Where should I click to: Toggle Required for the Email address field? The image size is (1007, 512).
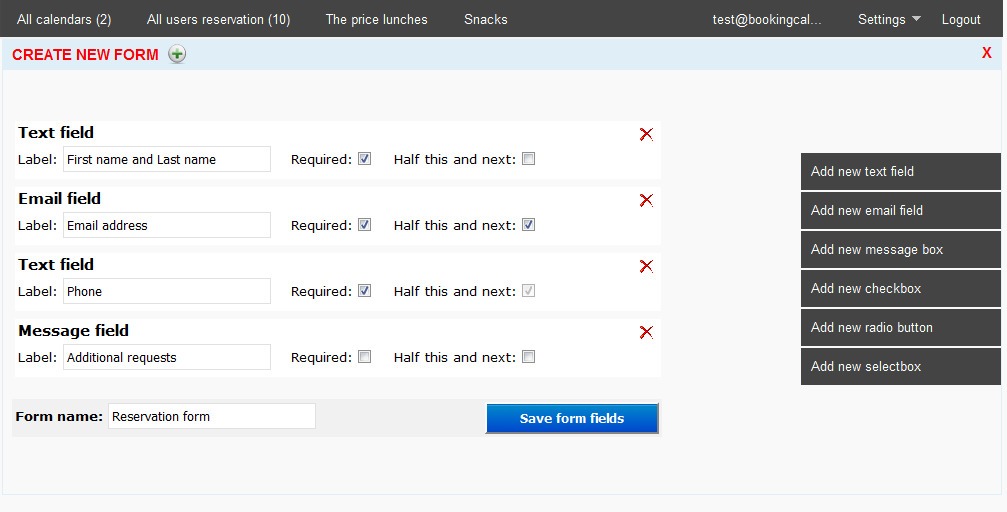coord(365,225)
